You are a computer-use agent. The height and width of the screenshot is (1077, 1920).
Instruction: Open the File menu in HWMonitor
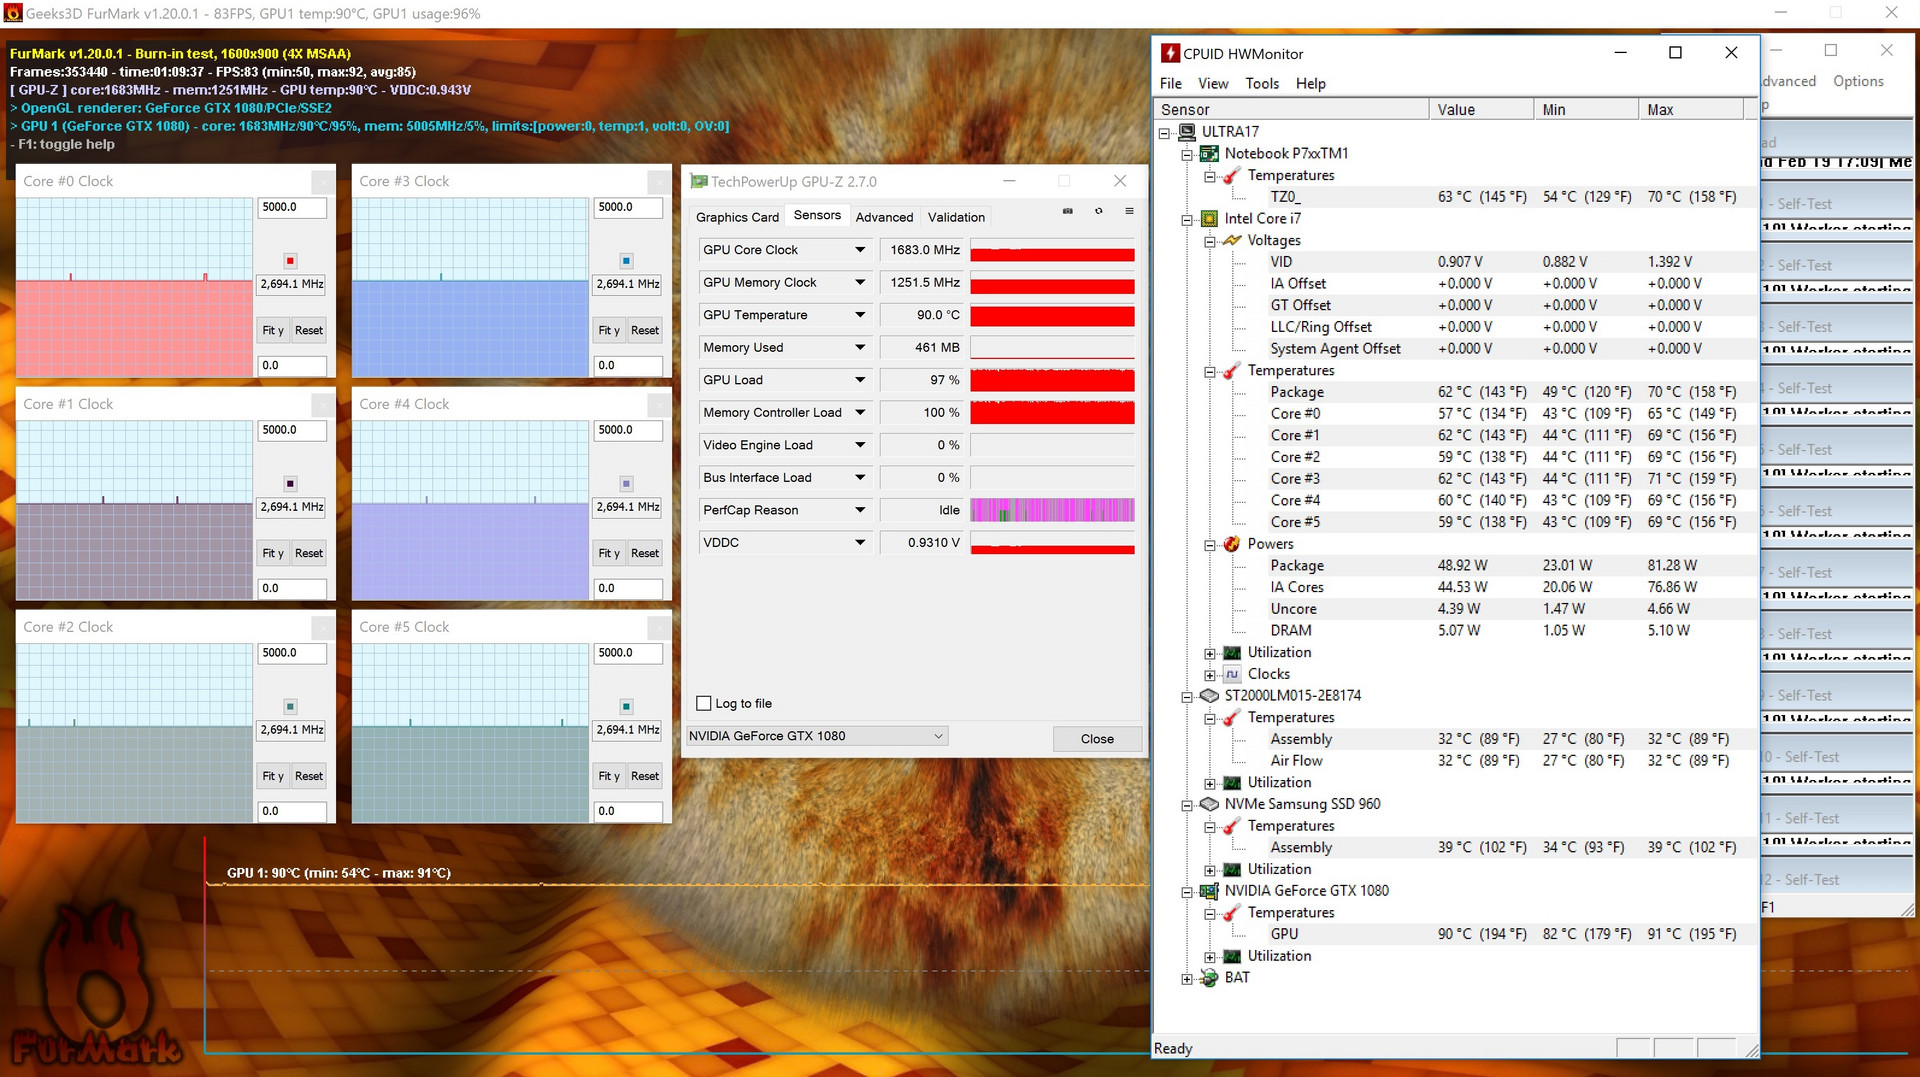point(1171,84)
